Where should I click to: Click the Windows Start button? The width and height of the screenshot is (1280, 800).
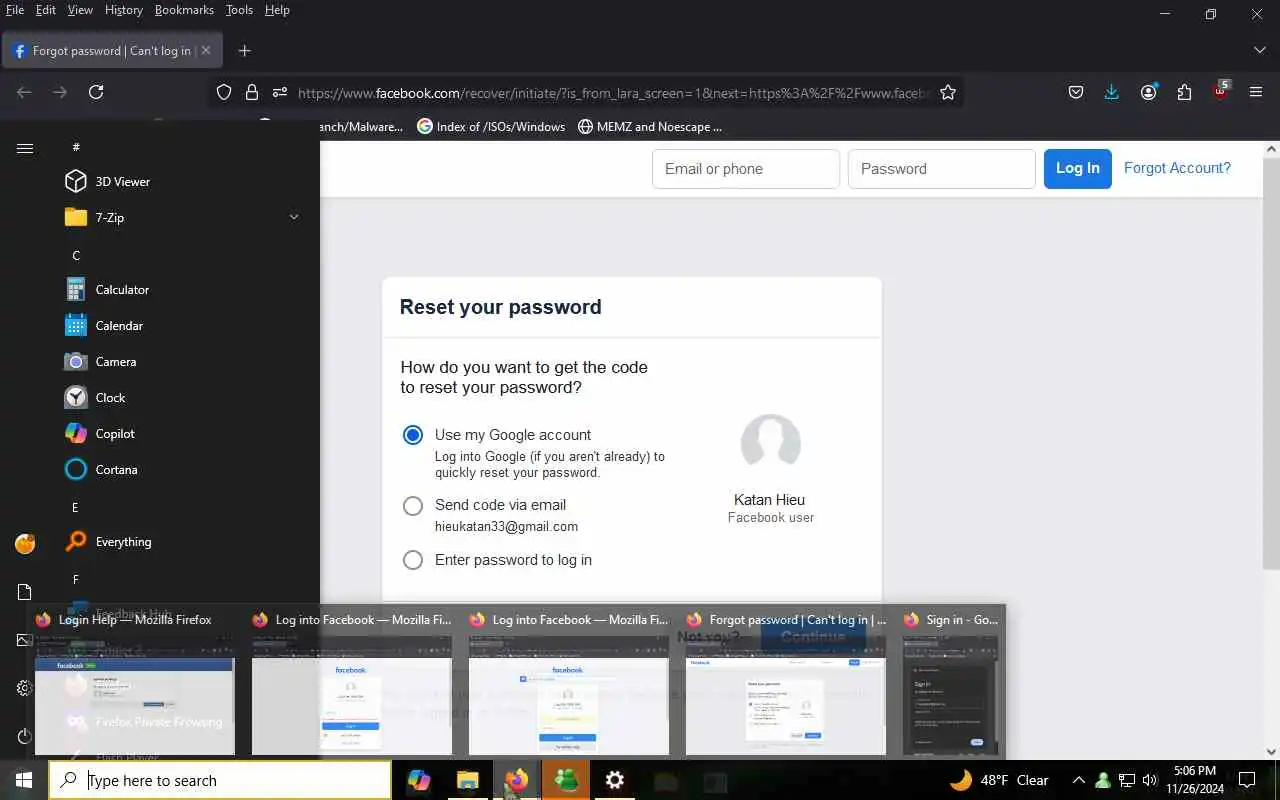coord(24,780)
